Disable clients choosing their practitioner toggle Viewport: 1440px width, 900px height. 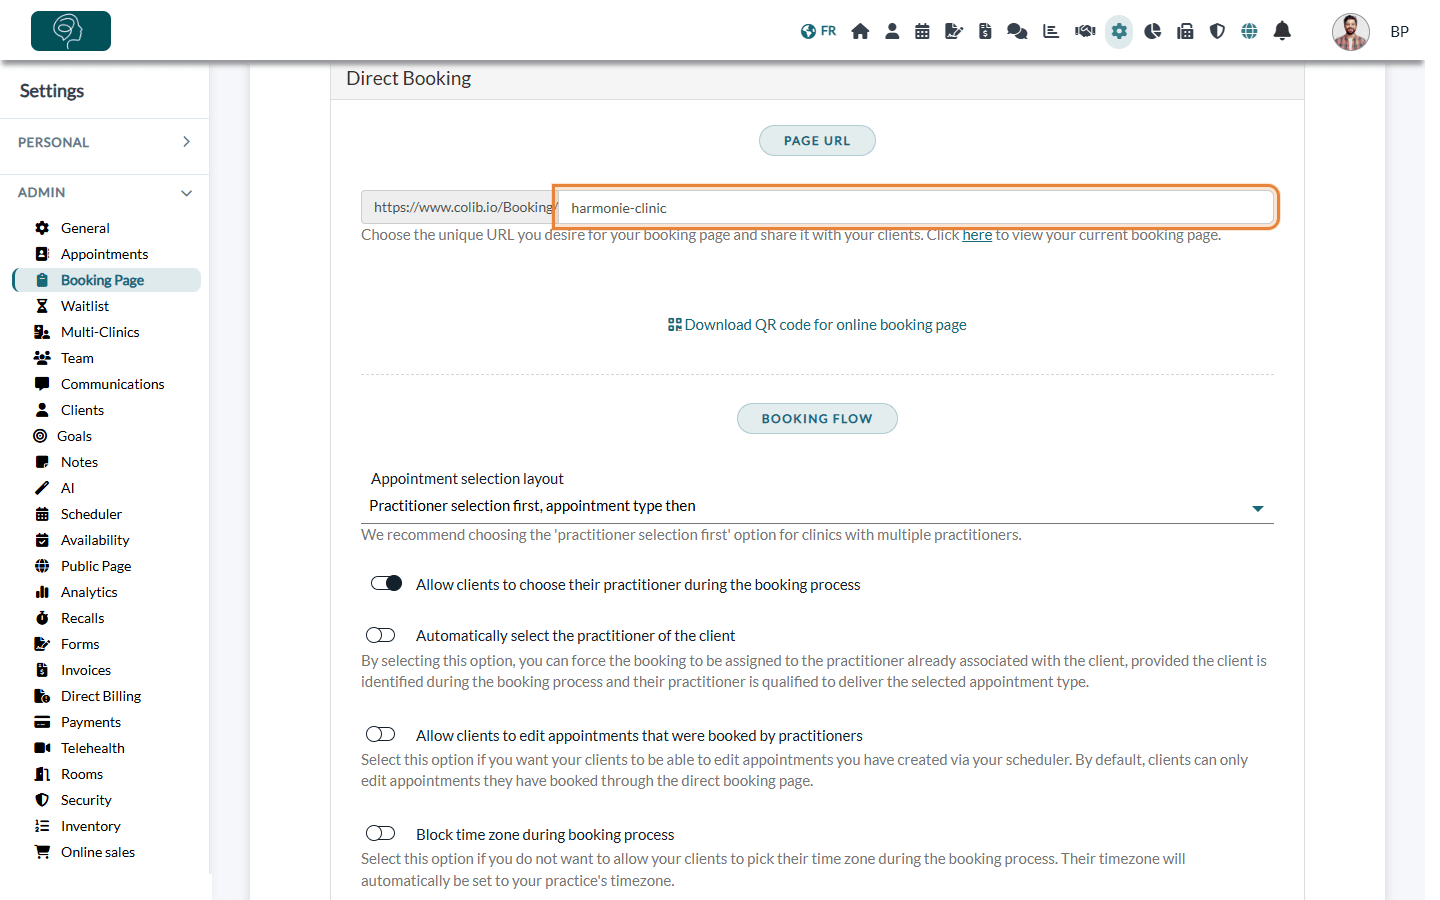(386, 584)
